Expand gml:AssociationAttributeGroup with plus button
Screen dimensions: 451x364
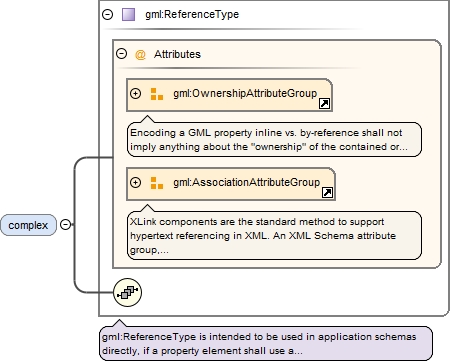pos(135,182)
